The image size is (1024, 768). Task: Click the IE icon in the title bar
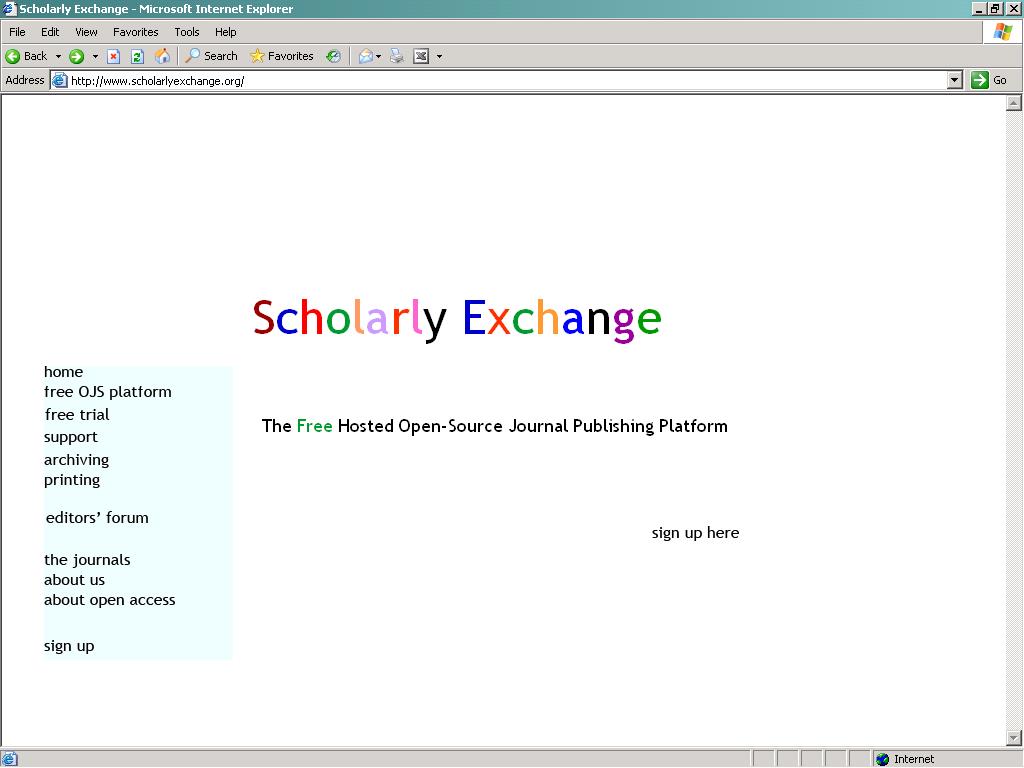click(x=8, y=8)
